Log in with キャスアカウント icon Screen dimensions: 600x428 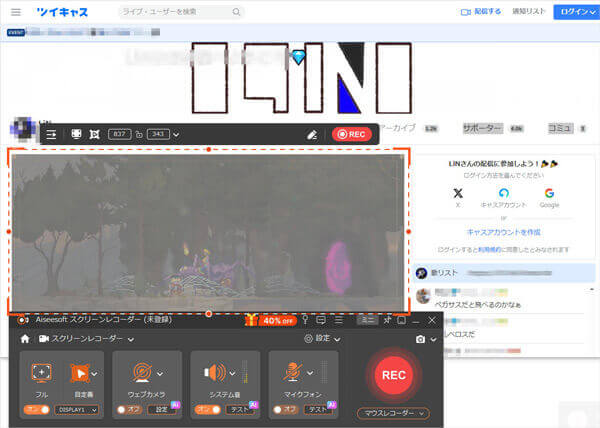click(504, 193)
